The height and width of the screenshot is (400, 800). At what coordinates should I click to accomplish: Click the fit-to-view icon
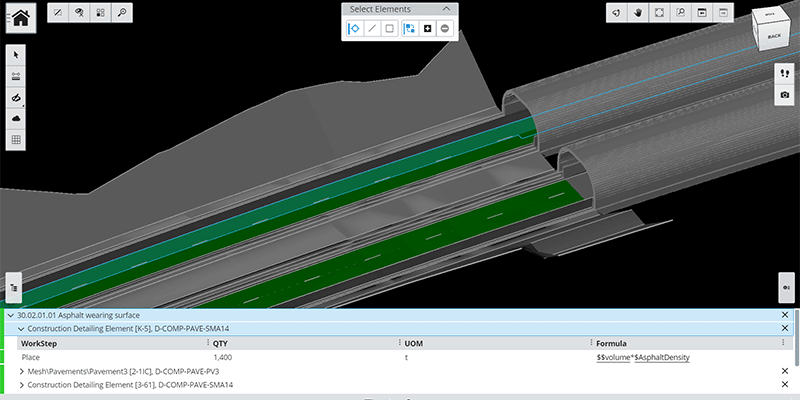pyautogui.click(x=658, y=13)
